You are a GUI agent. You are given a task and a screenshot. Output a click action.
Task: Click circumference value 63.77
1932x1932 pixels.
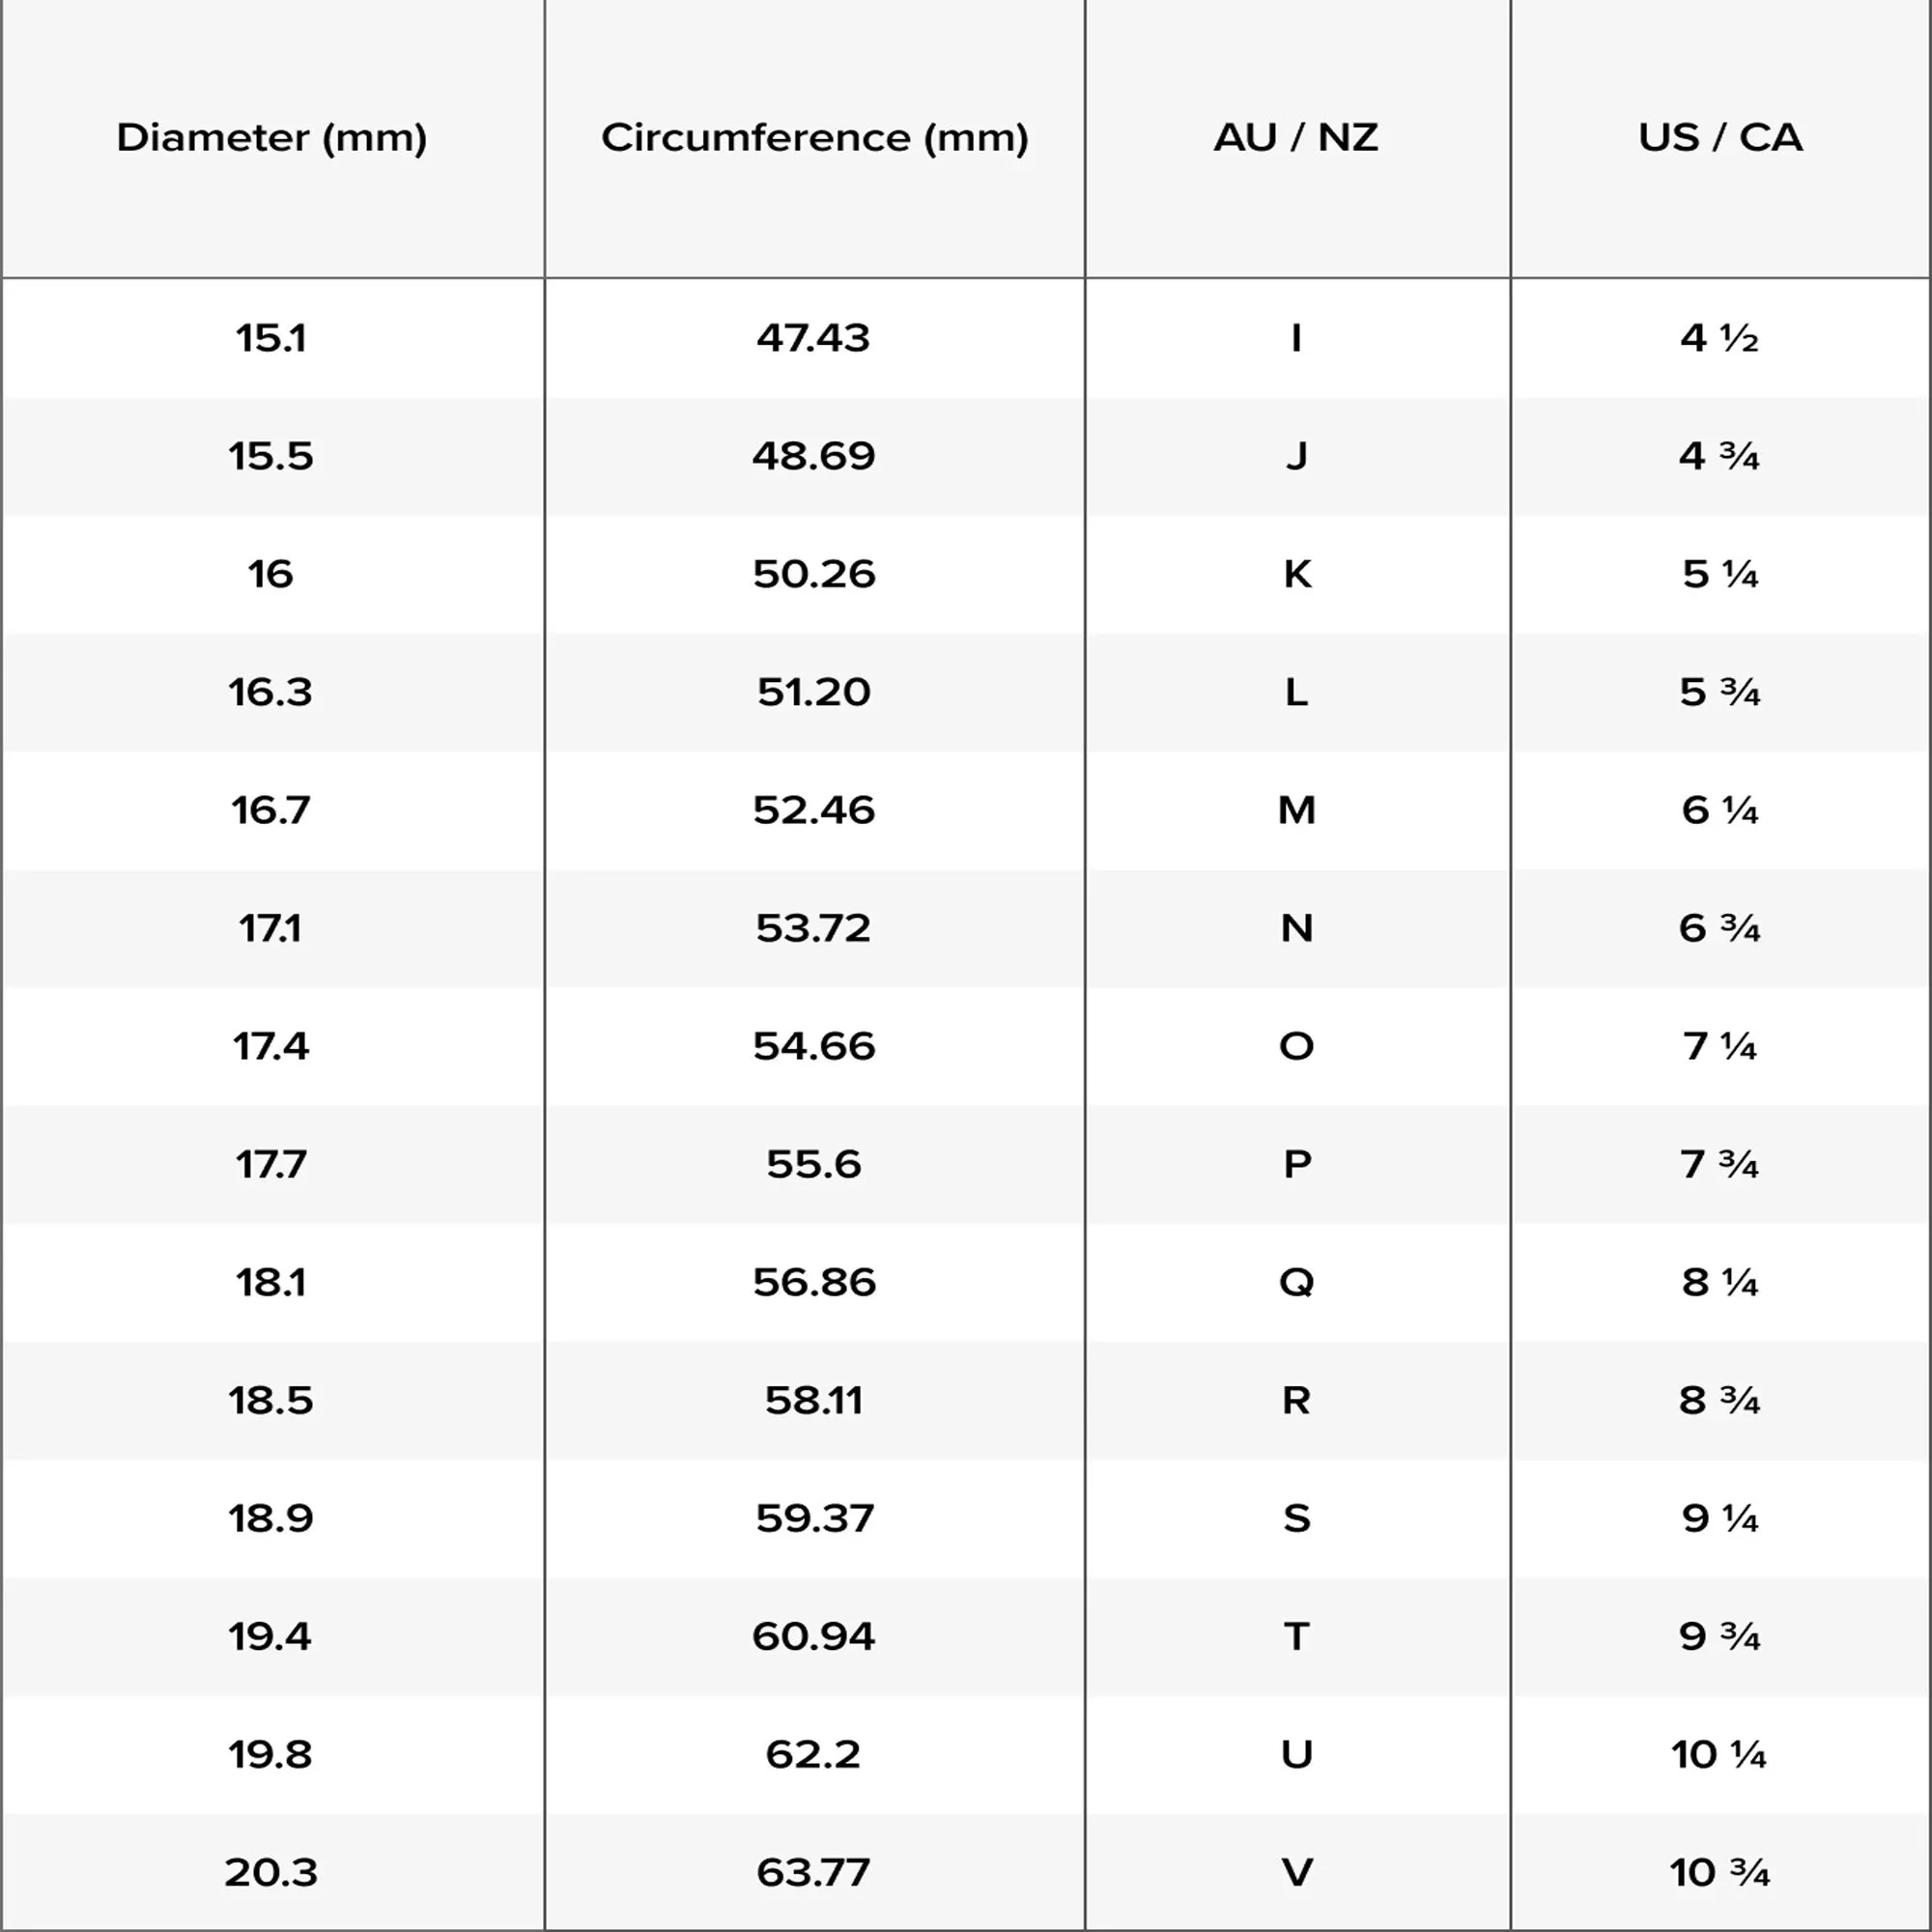814,1872
